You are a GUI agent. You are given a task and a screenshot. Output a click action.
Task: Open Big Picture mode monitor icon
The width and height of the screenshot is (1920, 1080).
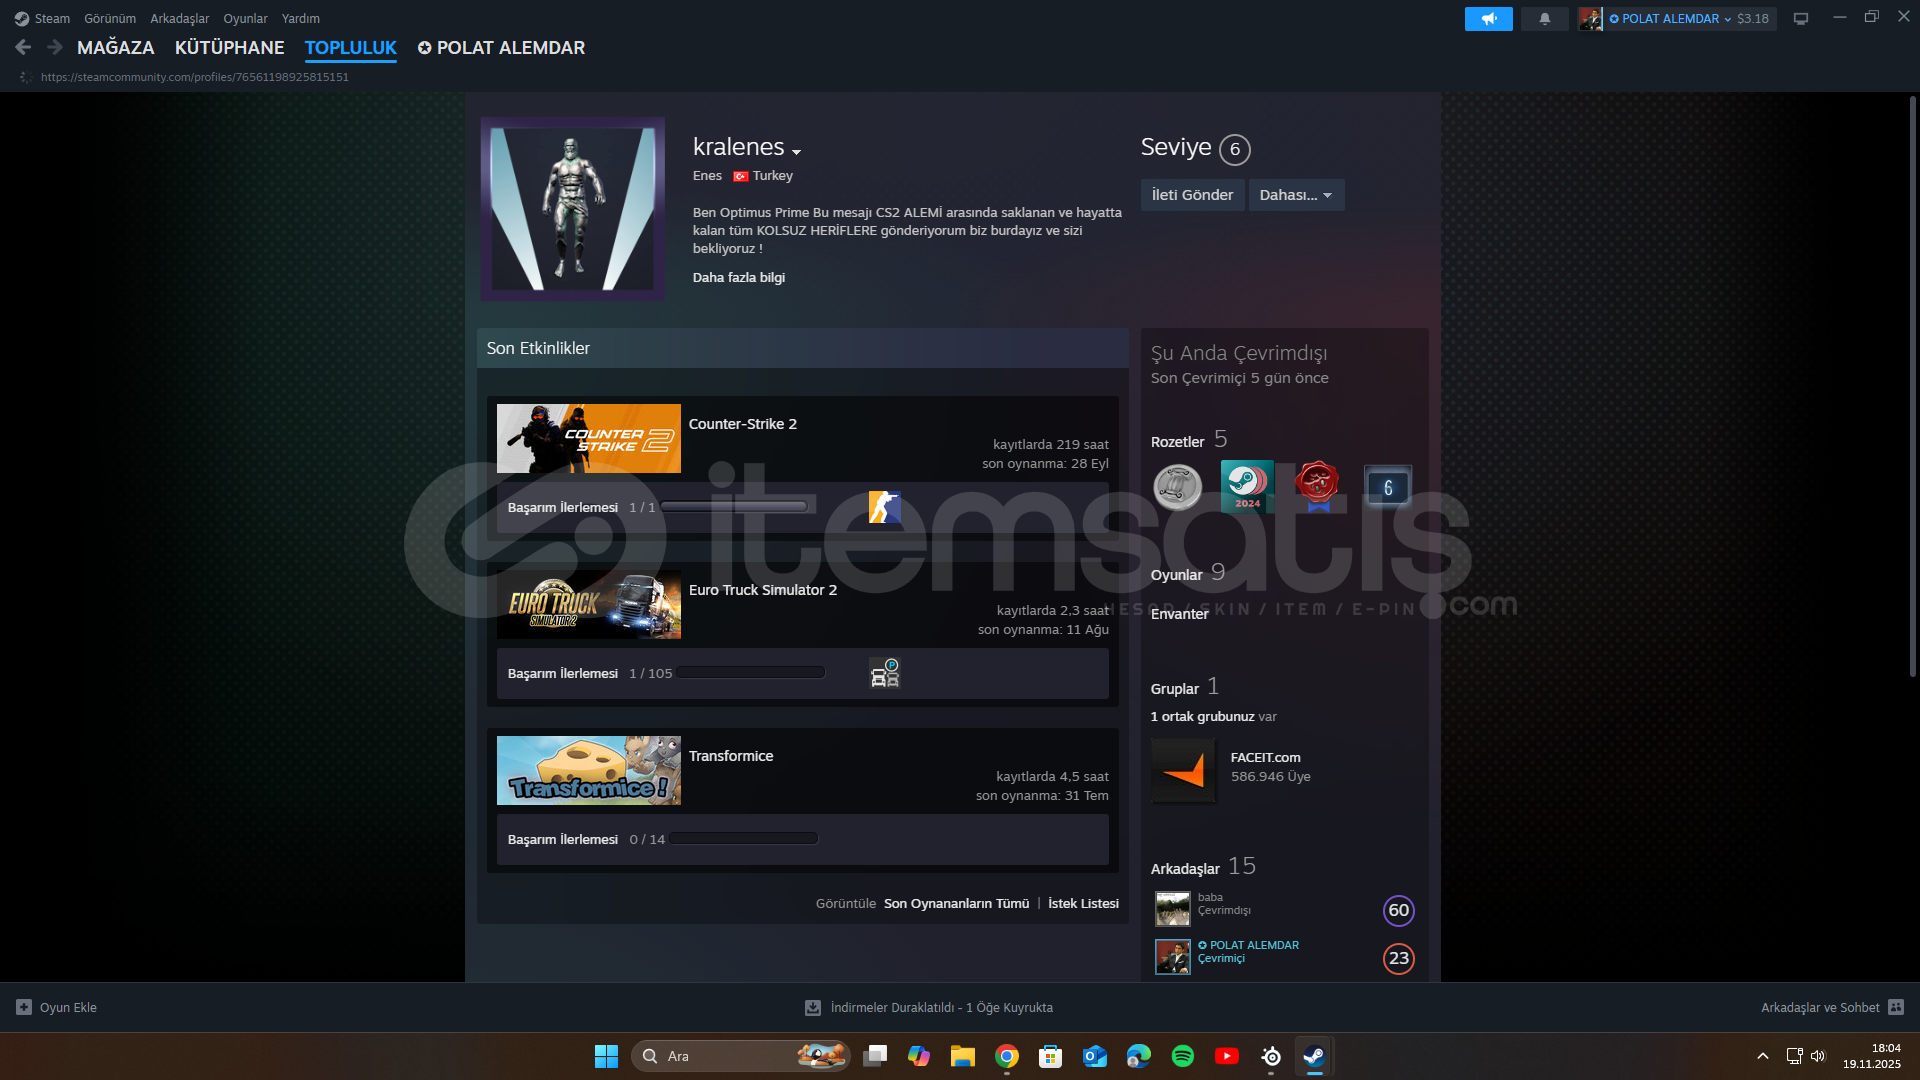pyautogui.click(x=1801, y=19)
